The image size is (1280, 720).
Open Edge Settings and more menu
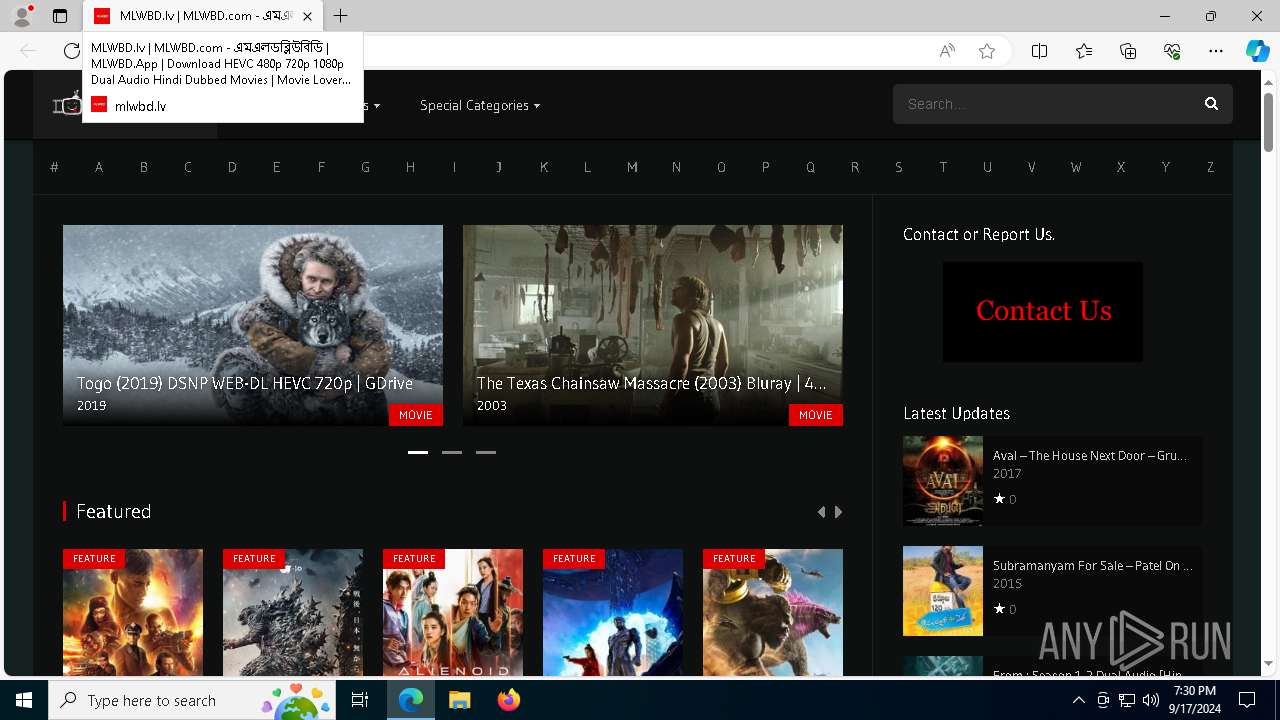[x=1216, y=51]
